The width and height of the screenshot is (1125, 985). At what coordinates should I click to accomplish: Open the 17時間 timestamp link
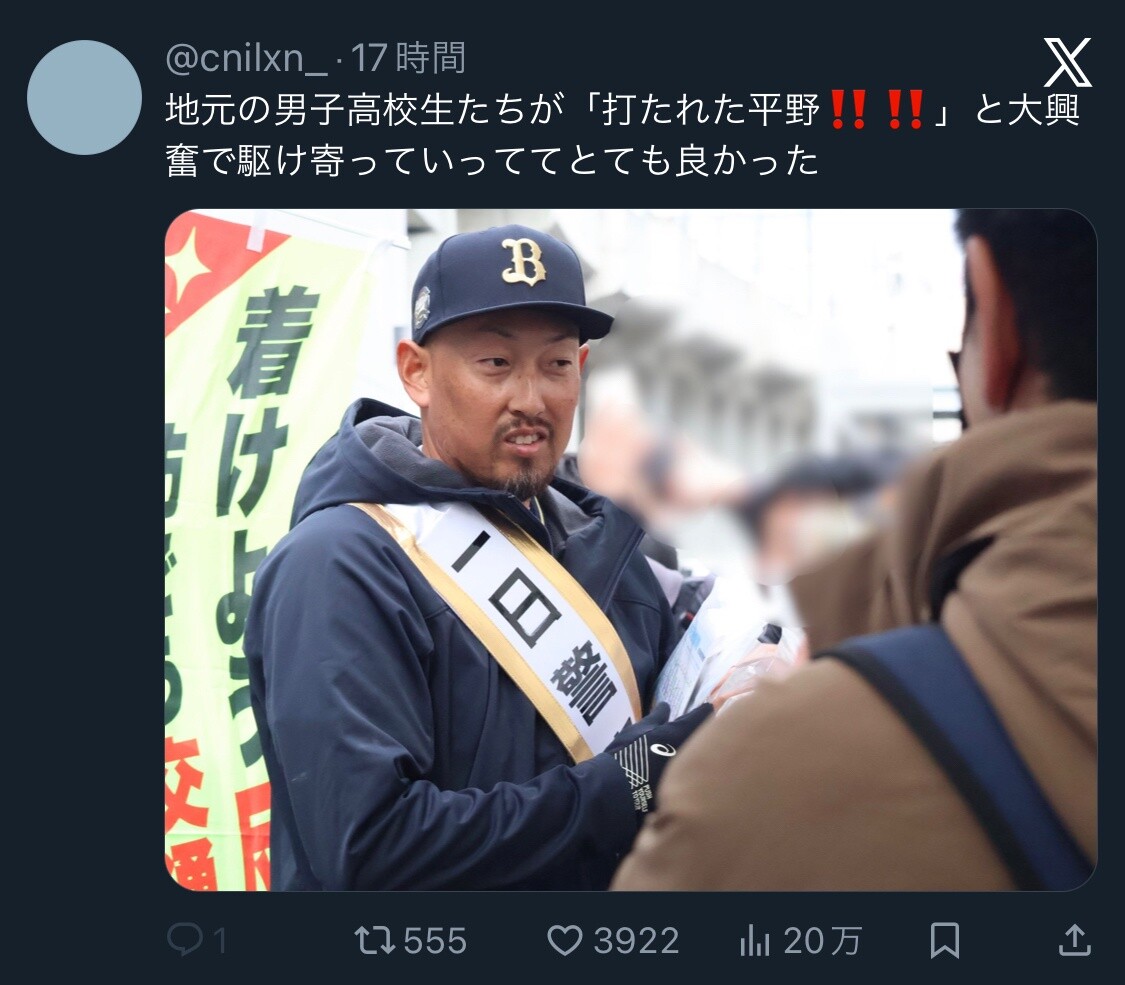coord(408,58)
